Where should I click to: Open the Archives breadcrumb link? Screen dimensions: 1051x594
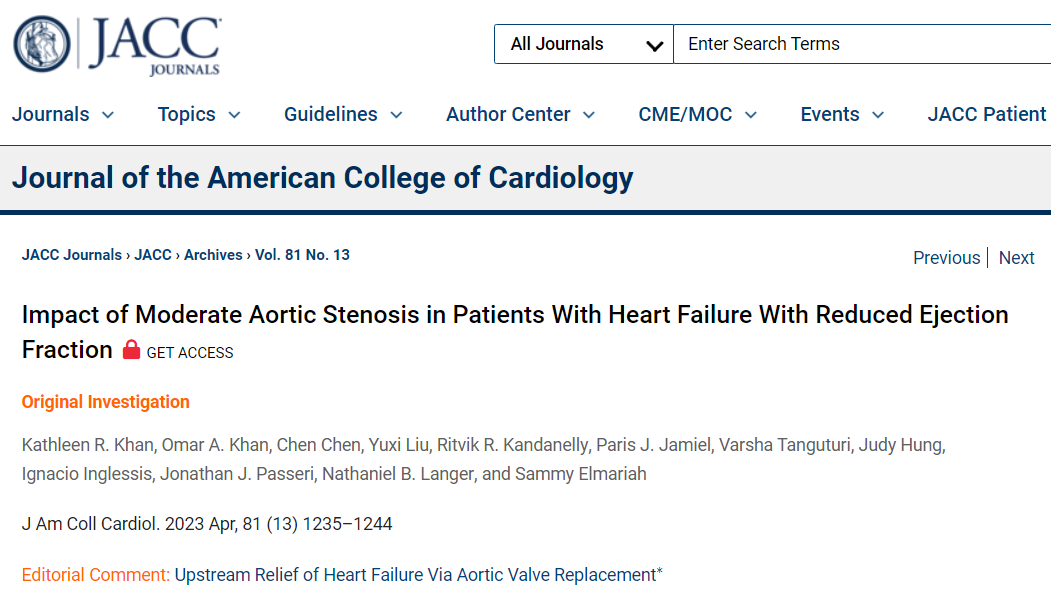(x=213, y=255)
